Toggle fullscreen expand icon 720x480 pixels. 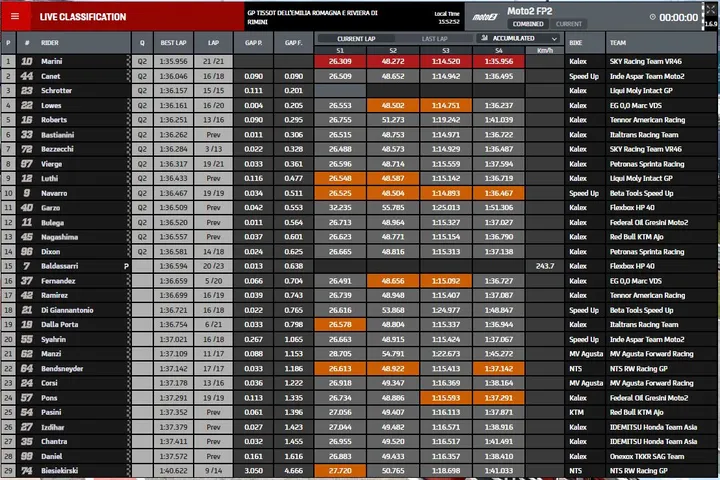(x=710, y=9)
